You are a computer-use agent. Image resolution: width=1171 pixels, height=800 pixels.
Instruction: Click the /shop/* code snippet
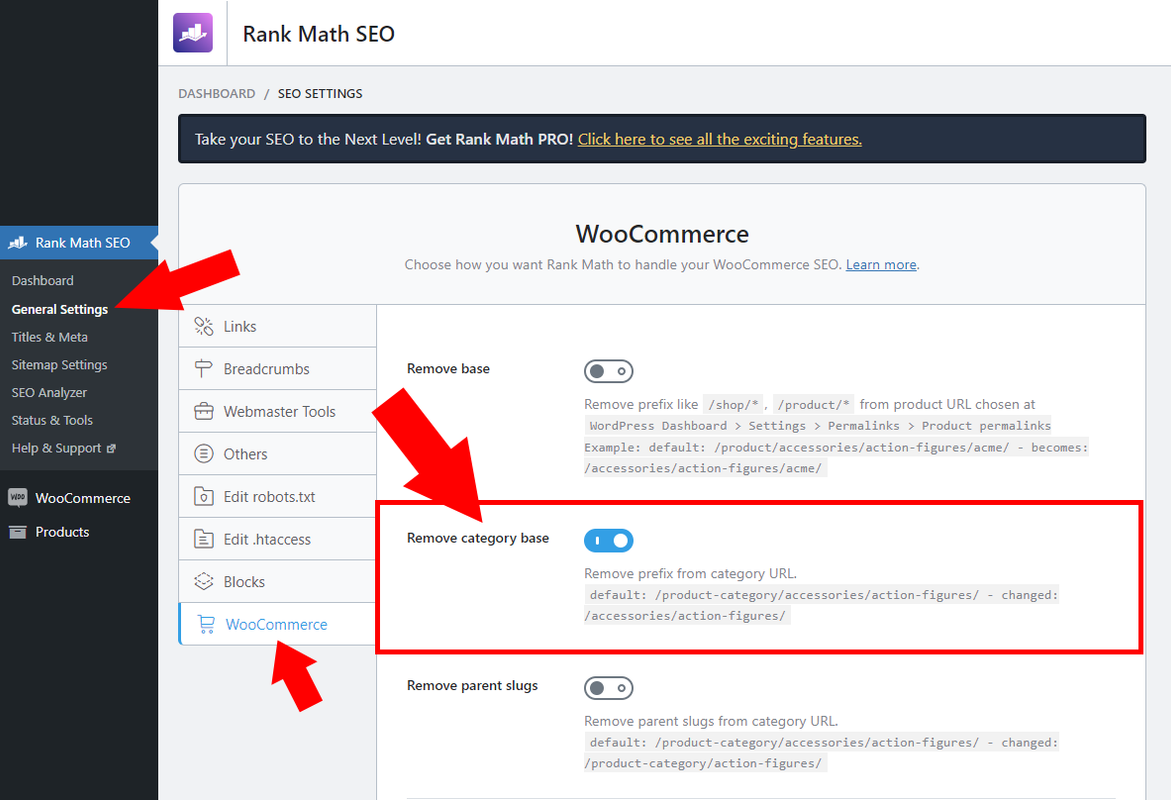pyautogui.click(x=733, y=405)
